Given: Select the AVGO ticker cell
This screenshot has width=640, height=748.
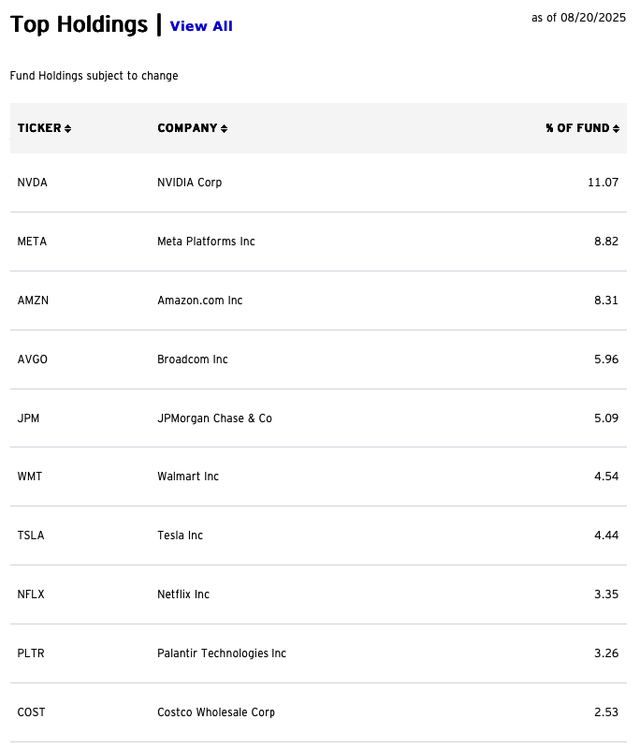Looking at the screenshot, I should 32,359.
